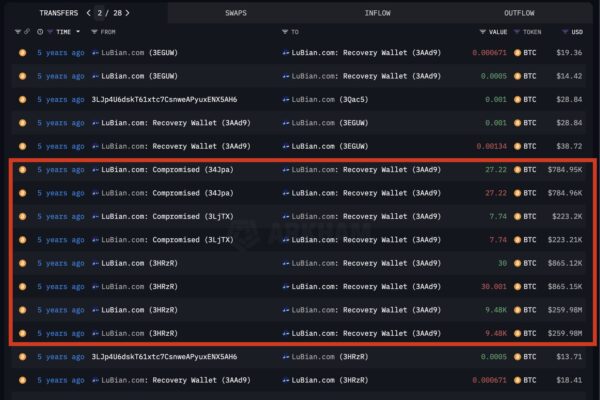Go to previous transfers page arrow

coord(88,13)
